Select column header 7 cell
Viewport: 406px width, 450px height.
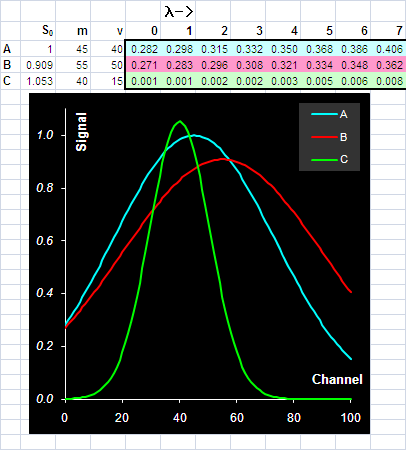click(388, 31)
